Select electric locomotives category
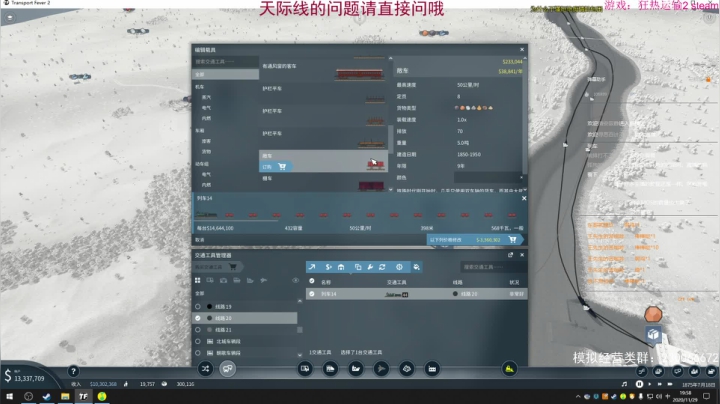Viewport: 720px width, 404px height. pyautogui.click(x=206, y=108)
